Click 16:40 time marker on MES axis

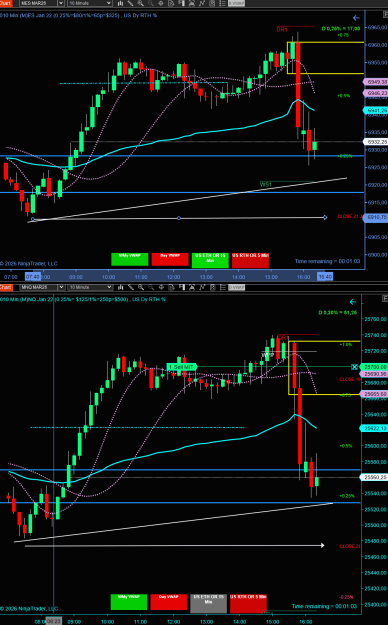coord(325,277)
